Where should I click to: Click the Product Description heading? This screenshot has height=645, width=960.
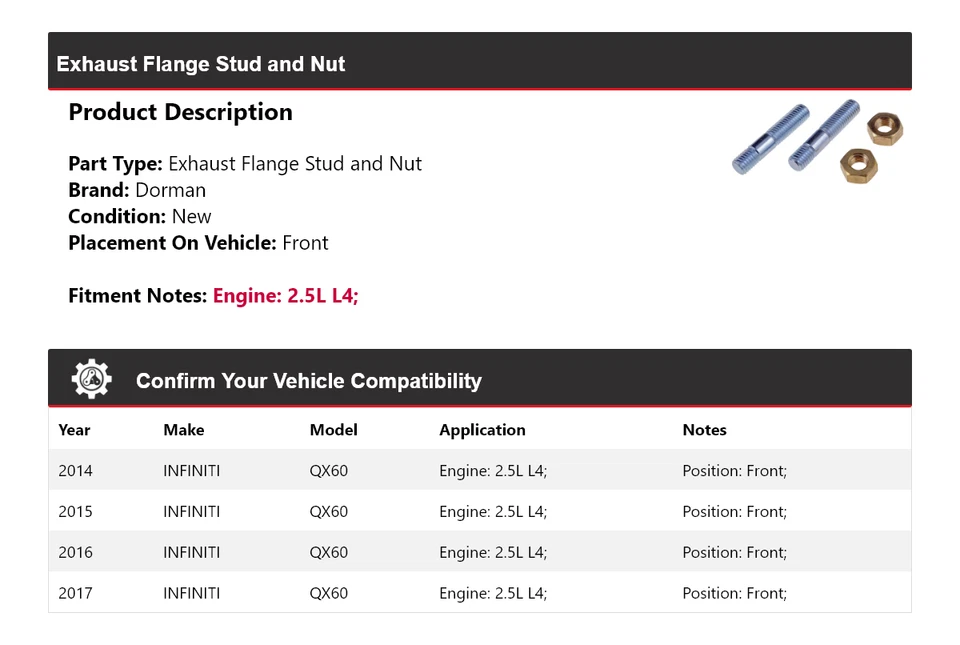tap(180, 112)
